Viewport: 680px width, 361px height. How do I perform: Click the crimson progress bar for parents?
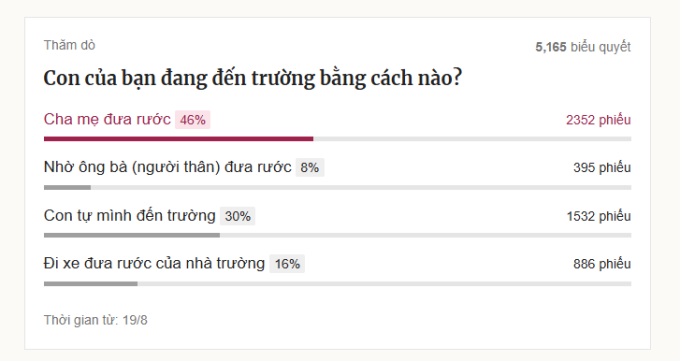[x=178, y=139]
